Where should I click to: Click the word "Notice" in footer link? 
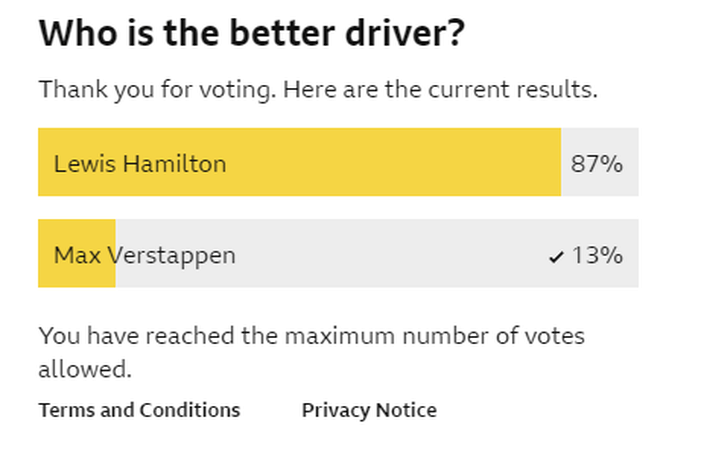406,410
